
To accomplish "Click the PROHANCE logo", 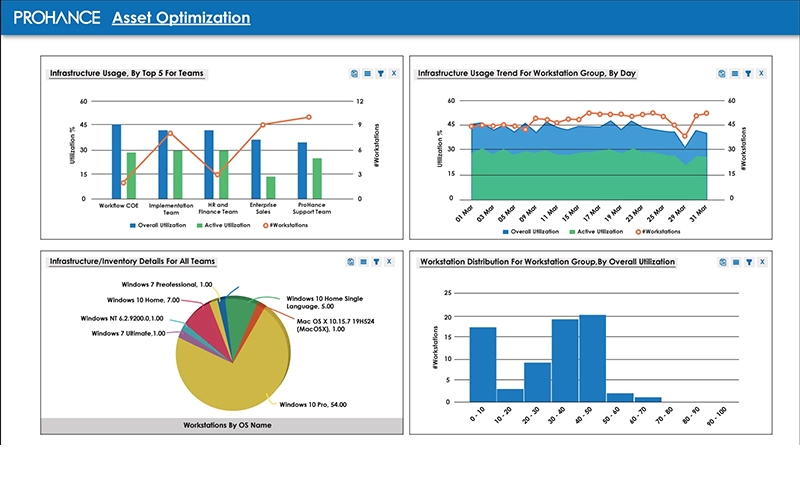I will [x=57, y=18].
